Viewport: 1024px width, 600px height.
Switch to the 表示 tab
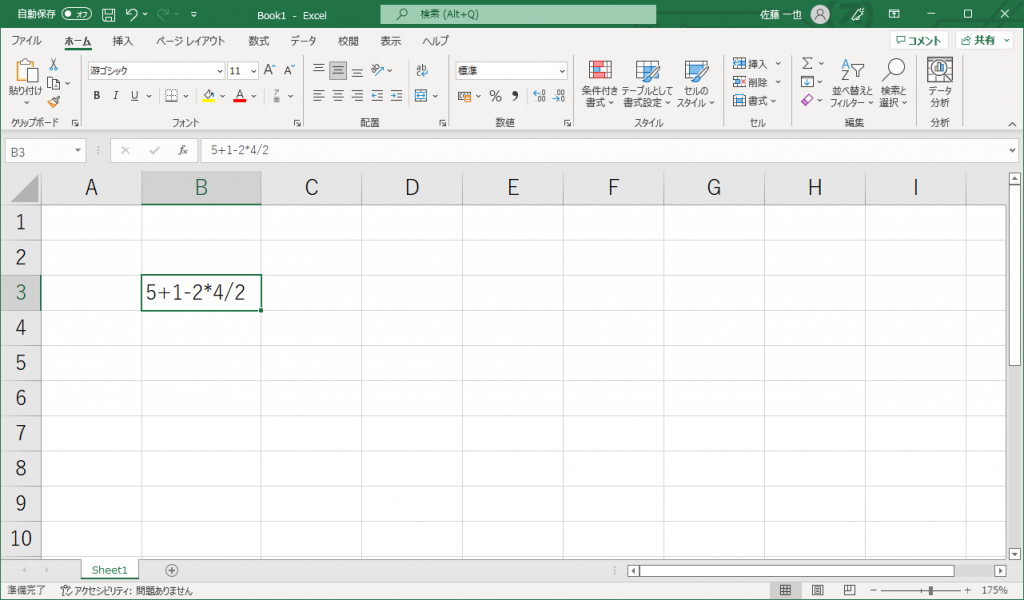pyautogui.click(x=391, y=41)
